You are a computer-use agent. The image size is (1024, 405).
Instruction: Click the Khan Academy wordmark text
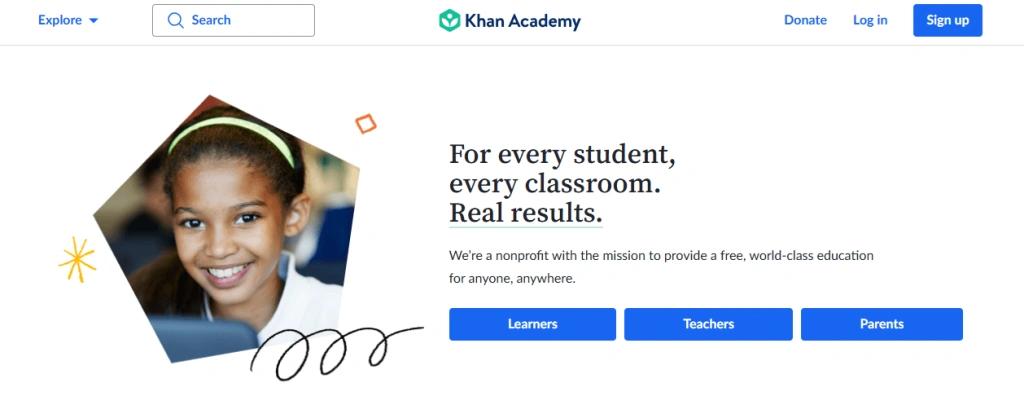(522, 21)
